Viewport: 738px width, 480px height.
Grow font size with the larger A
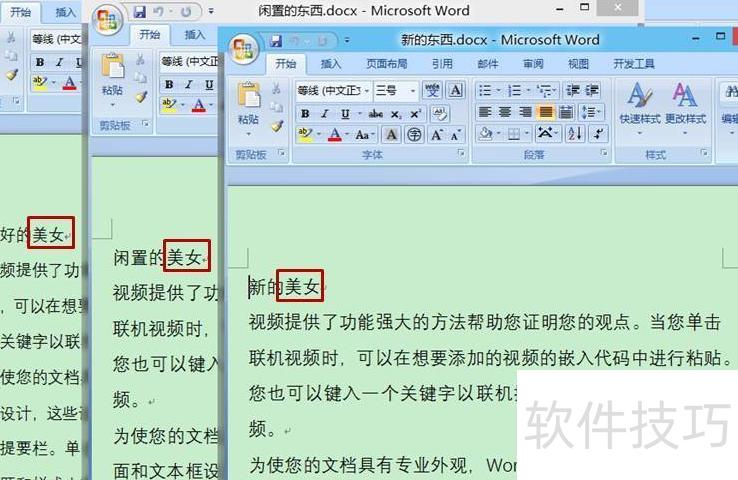click(x=437, y=135)
